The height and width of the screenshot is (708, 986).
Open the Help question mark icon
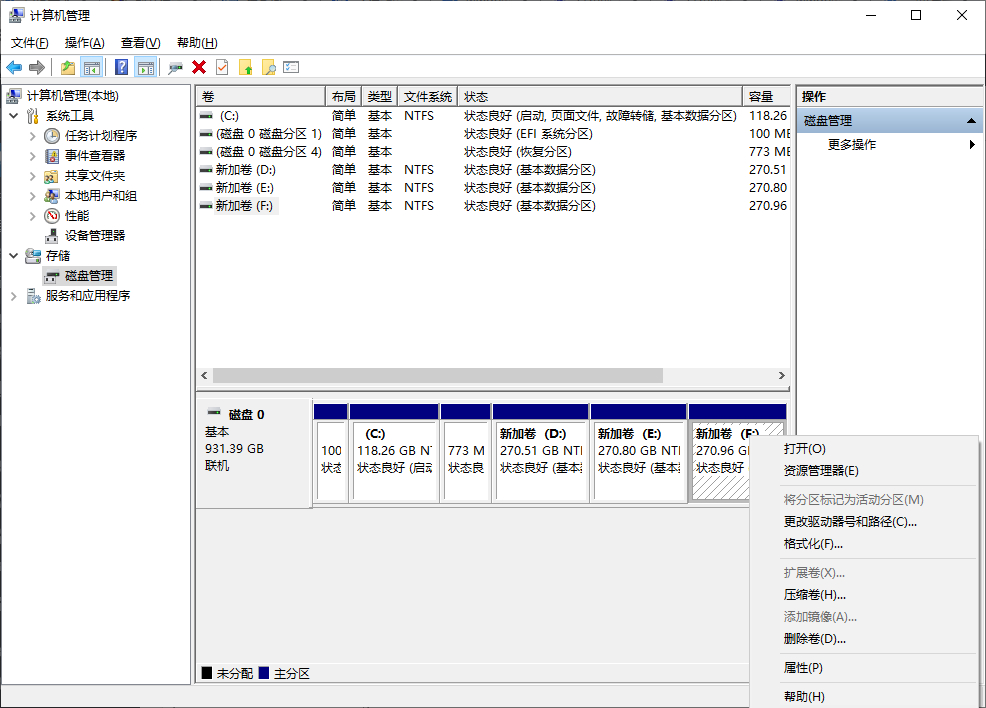121,67
